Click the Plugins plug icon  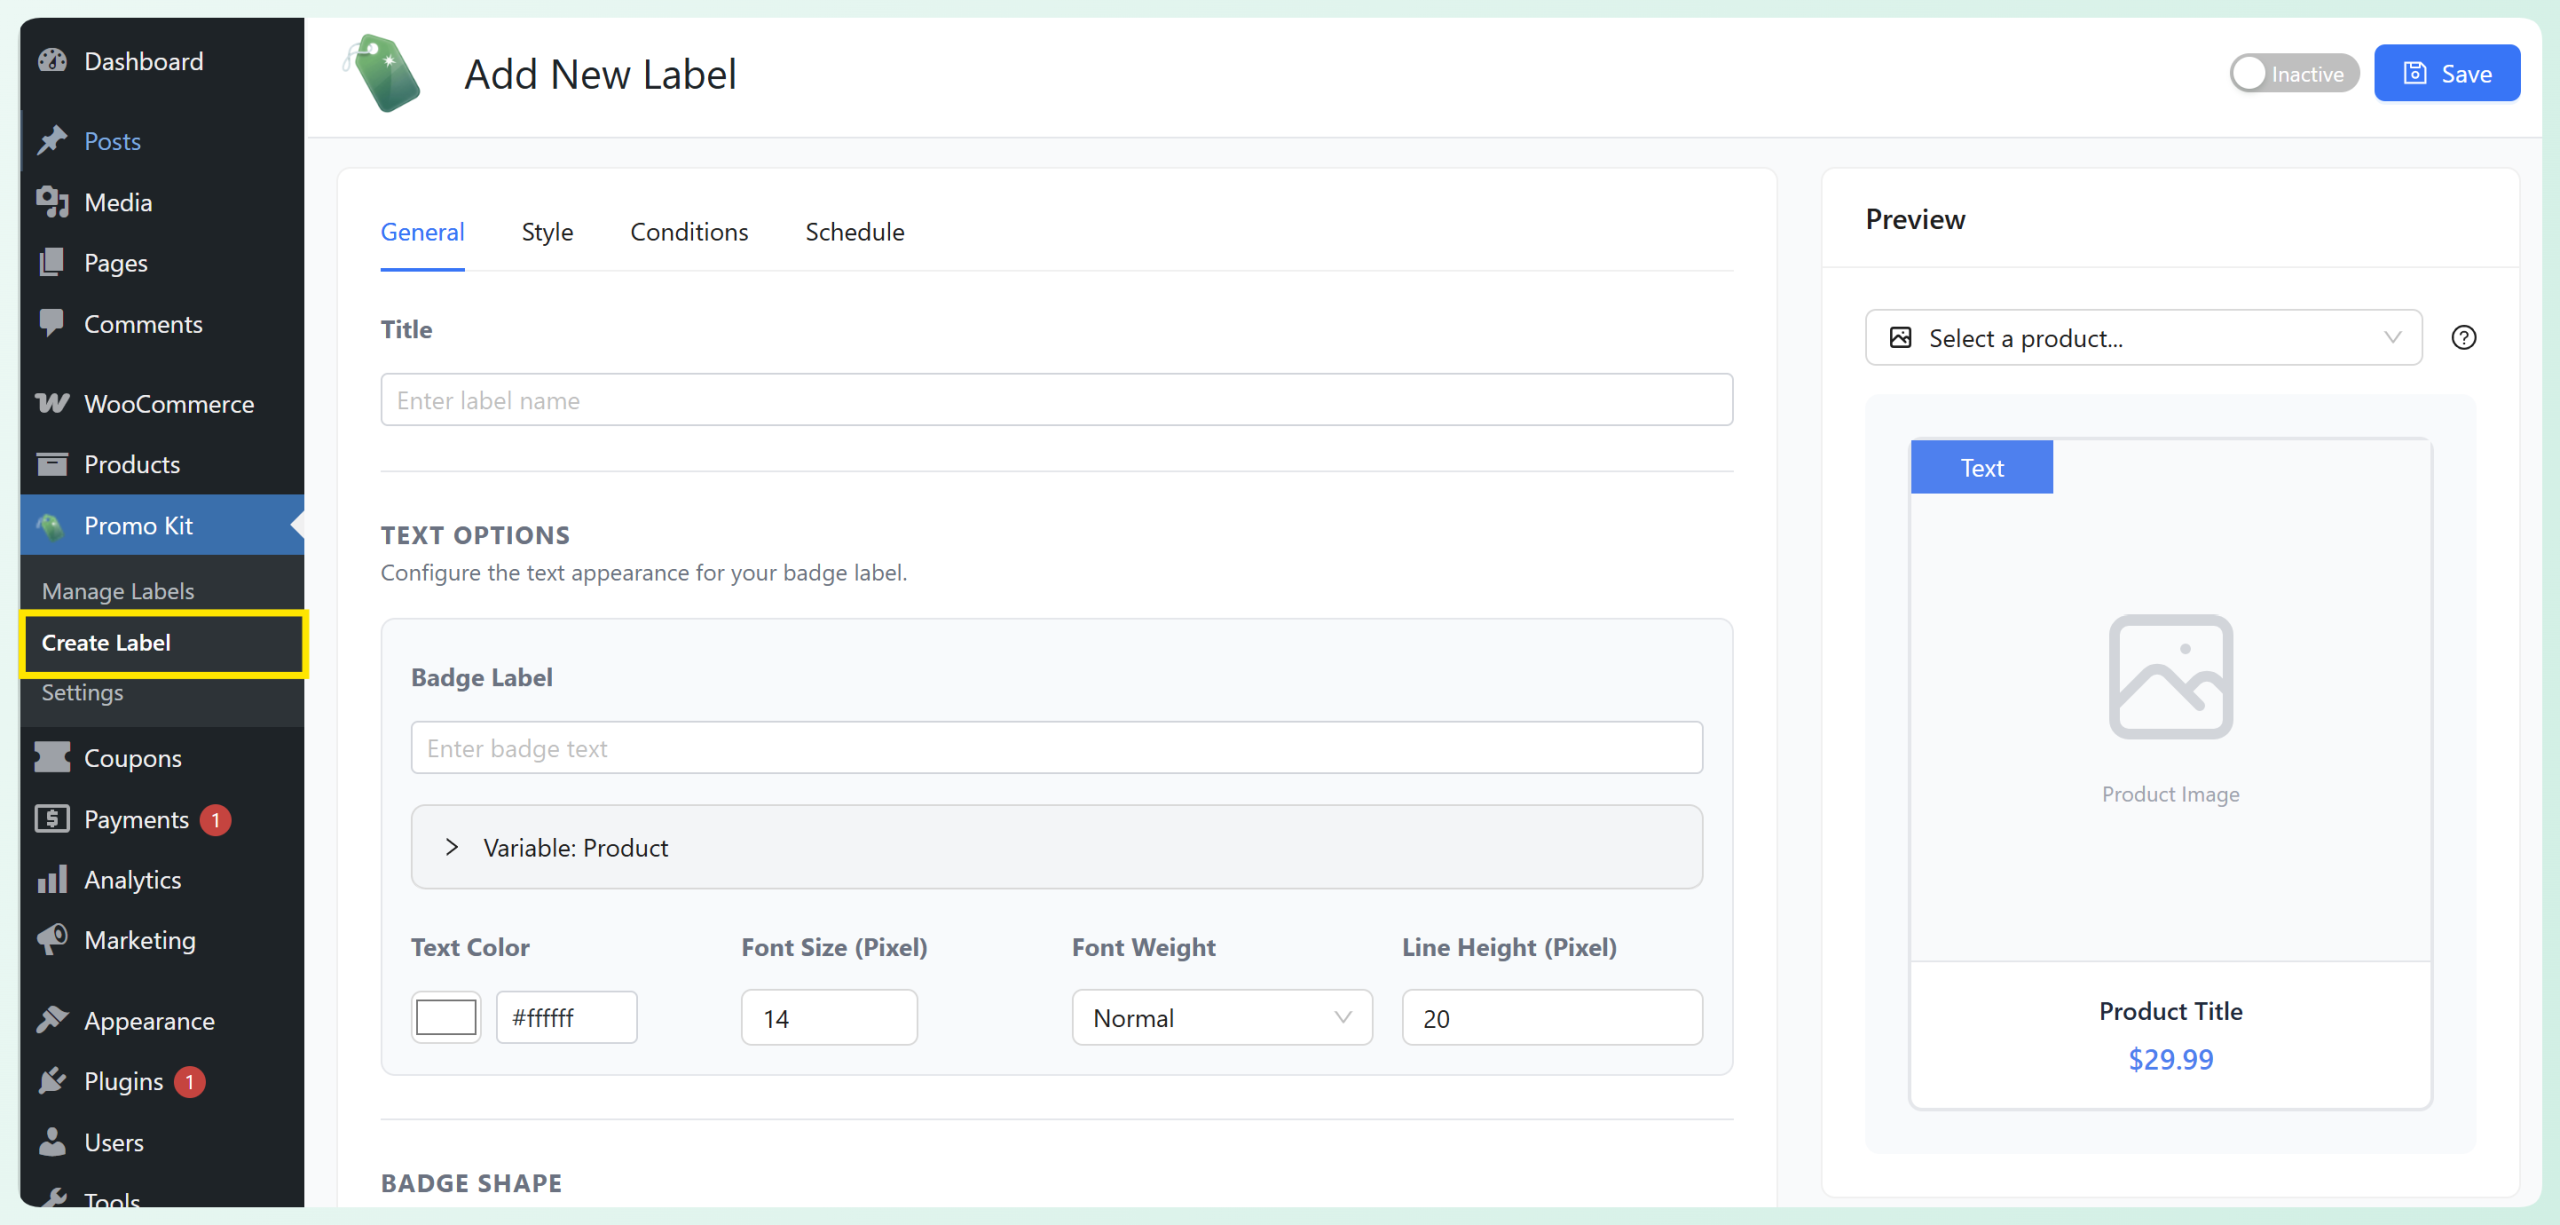point(52,1081)
